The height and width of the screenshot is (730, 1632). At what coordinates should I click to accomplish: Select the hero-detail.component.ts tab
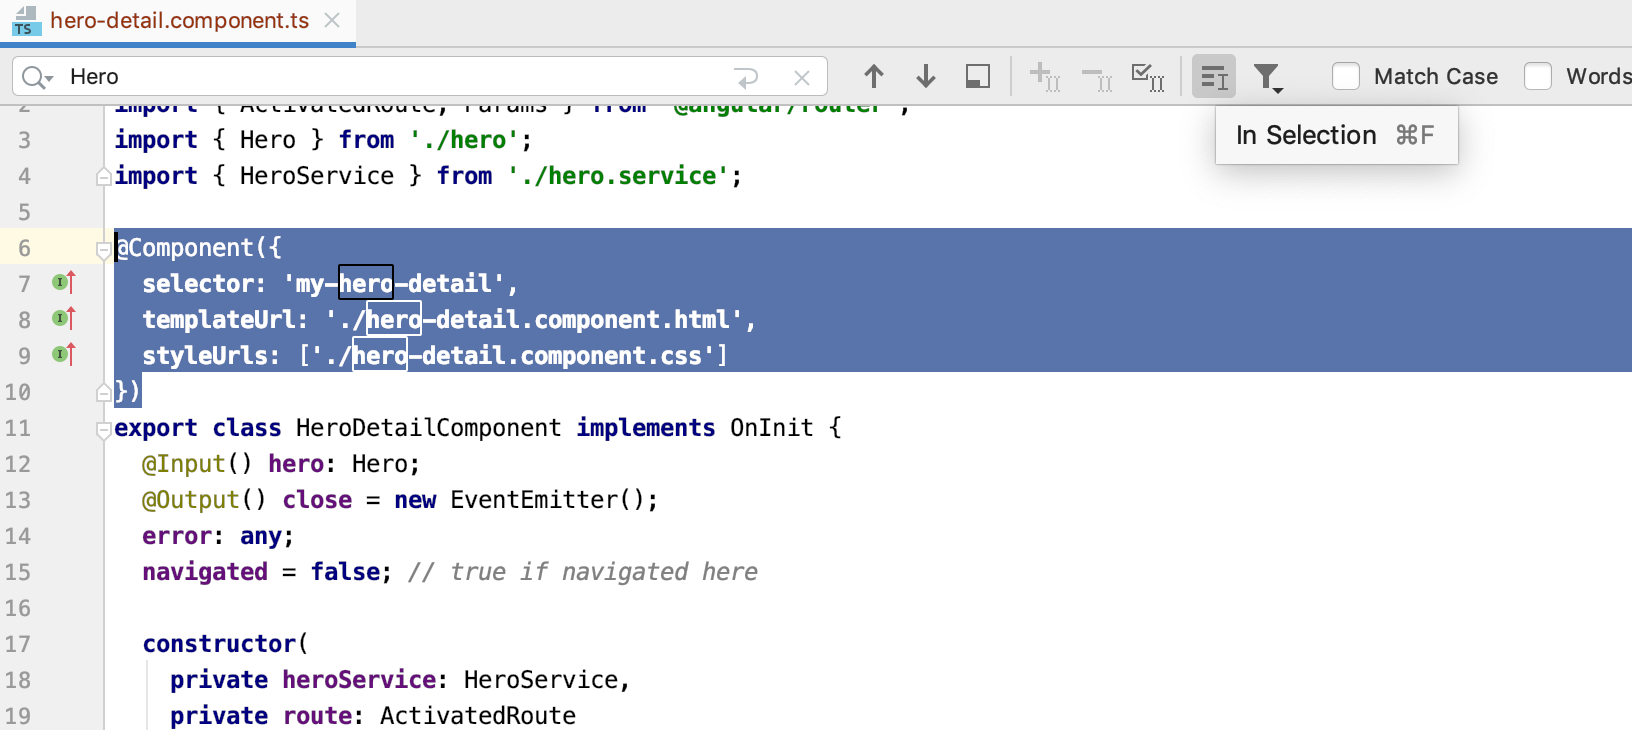click(179, 21)
